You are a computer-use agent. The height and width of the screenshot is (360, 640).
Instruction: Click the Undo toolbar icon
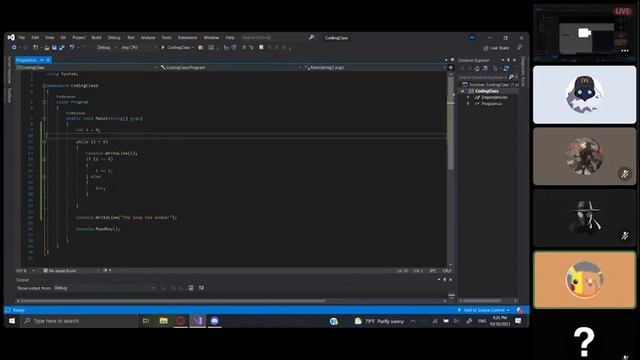[72, 48]
